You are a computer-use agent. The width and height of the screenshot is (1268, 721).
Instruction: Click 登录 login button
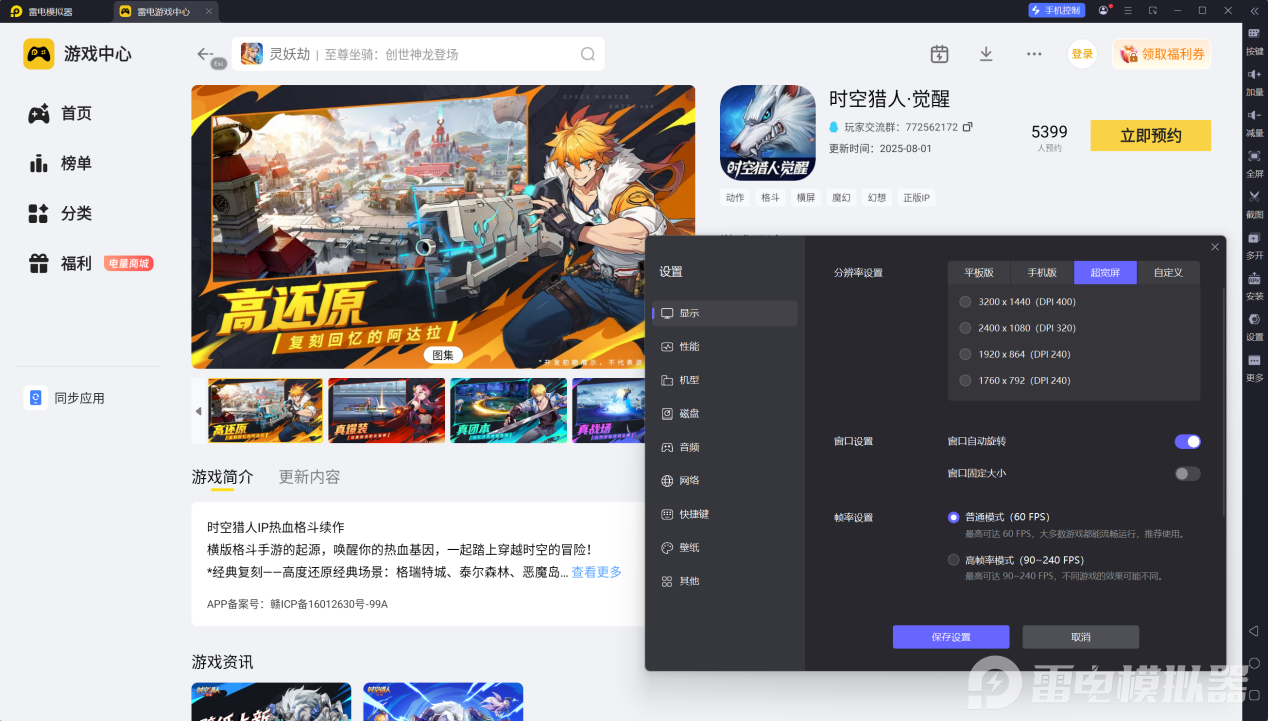tap(1082, 54)
